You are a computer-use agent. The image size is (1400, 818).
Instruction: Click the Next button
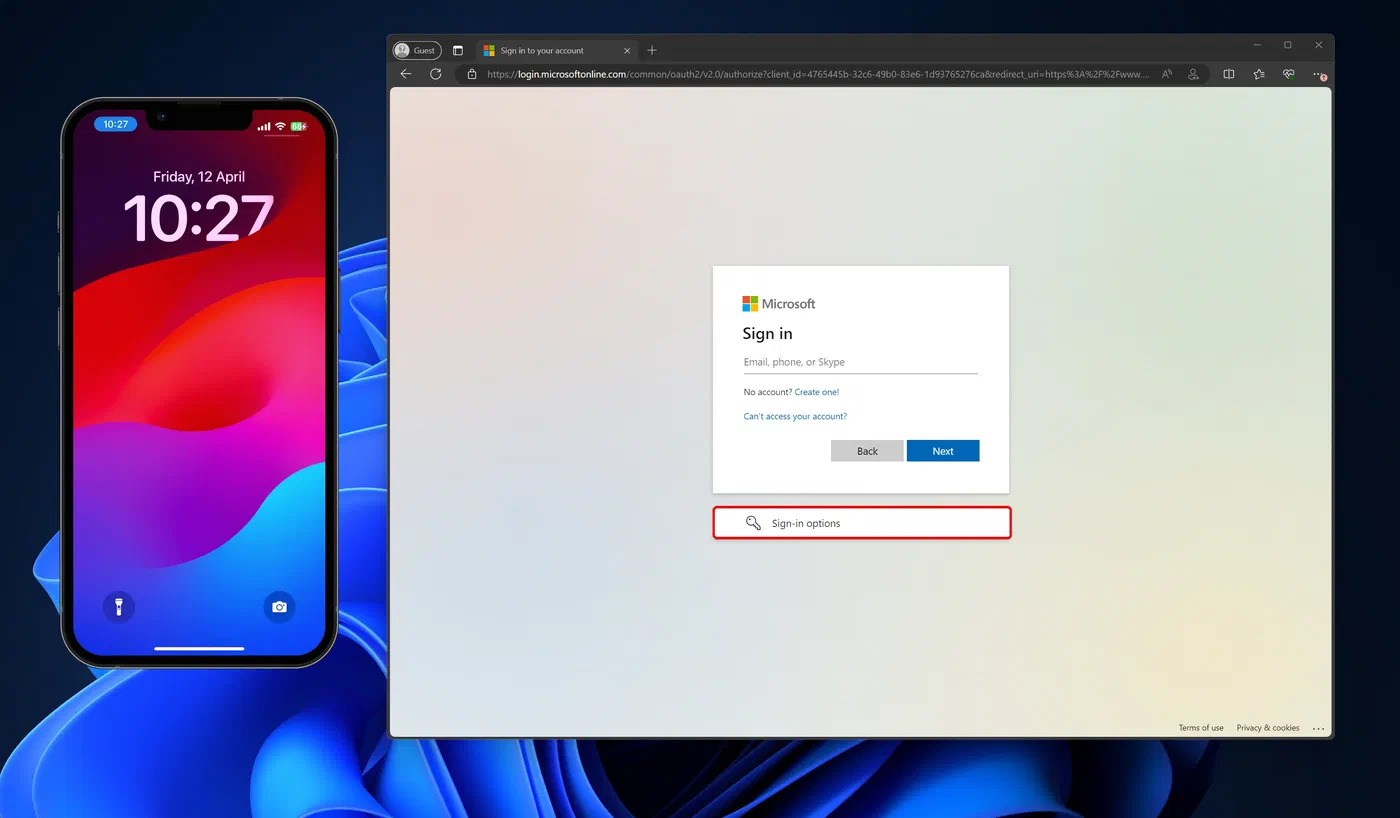tap(943, 451)
